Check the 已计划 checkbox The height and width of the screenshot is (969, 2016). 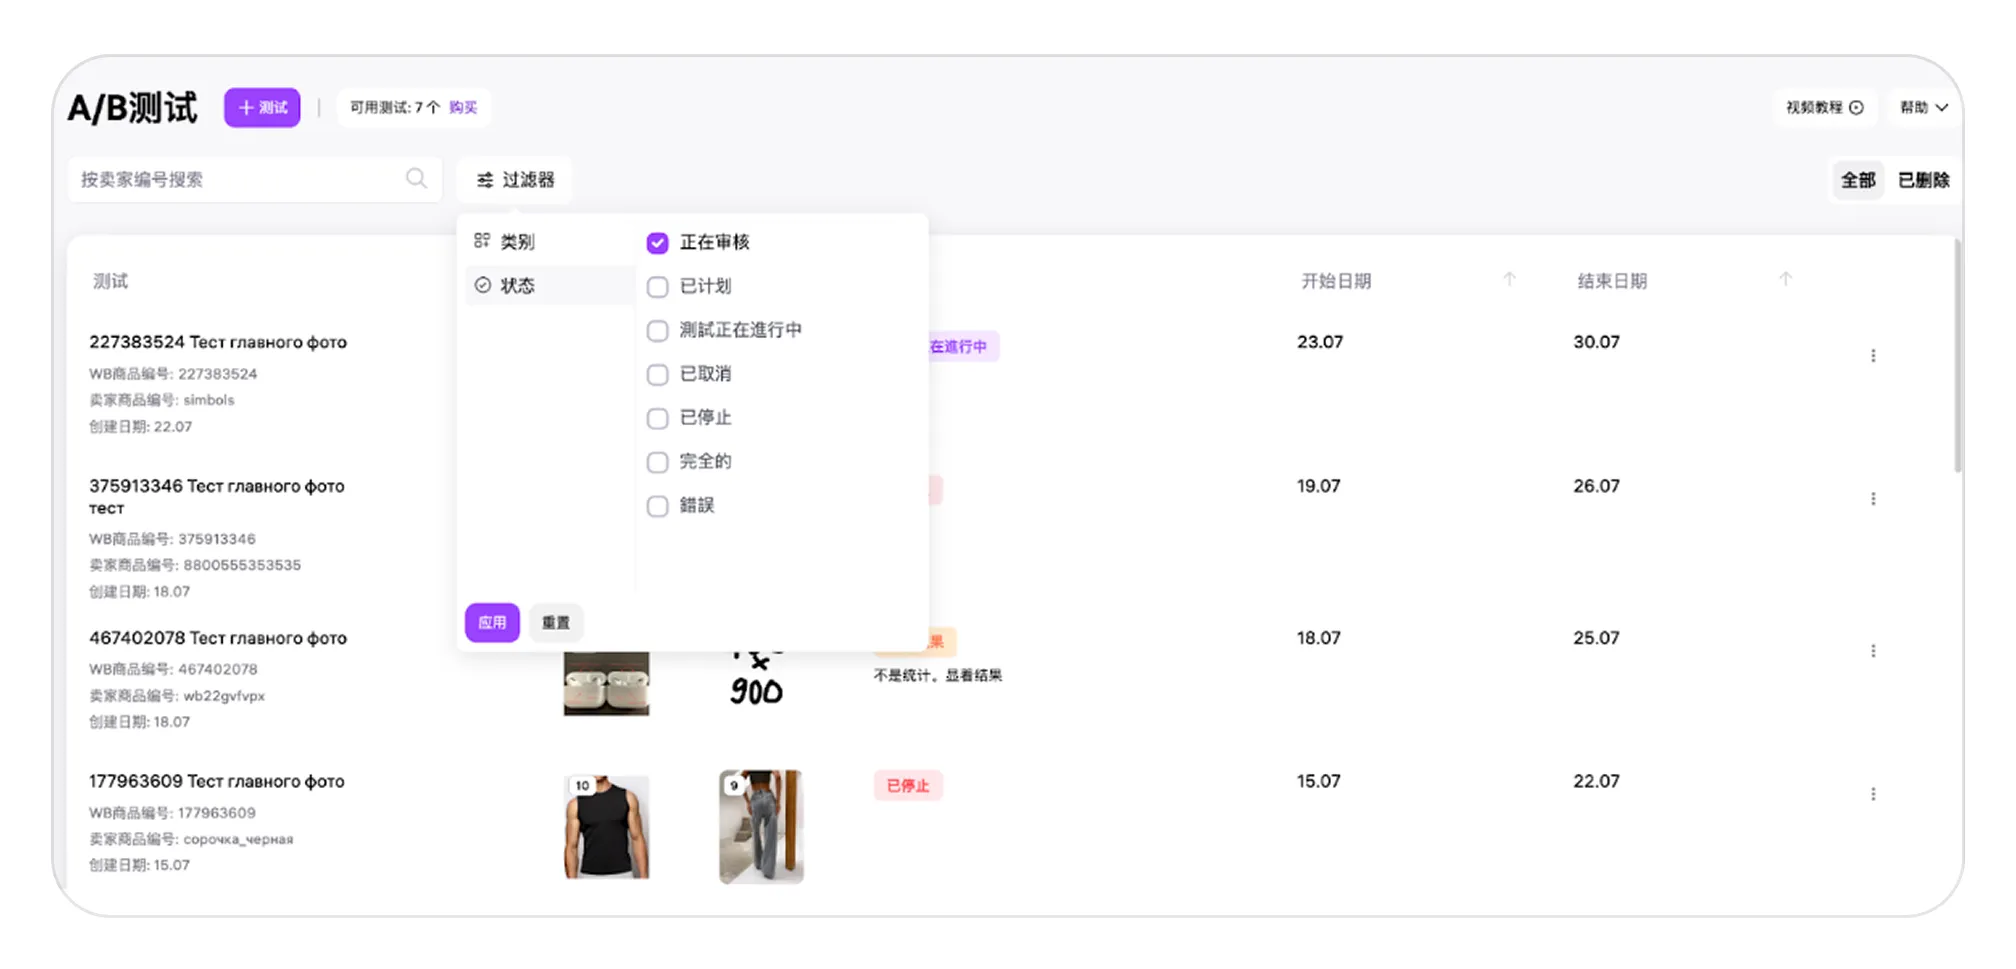(x=657, y=287)
